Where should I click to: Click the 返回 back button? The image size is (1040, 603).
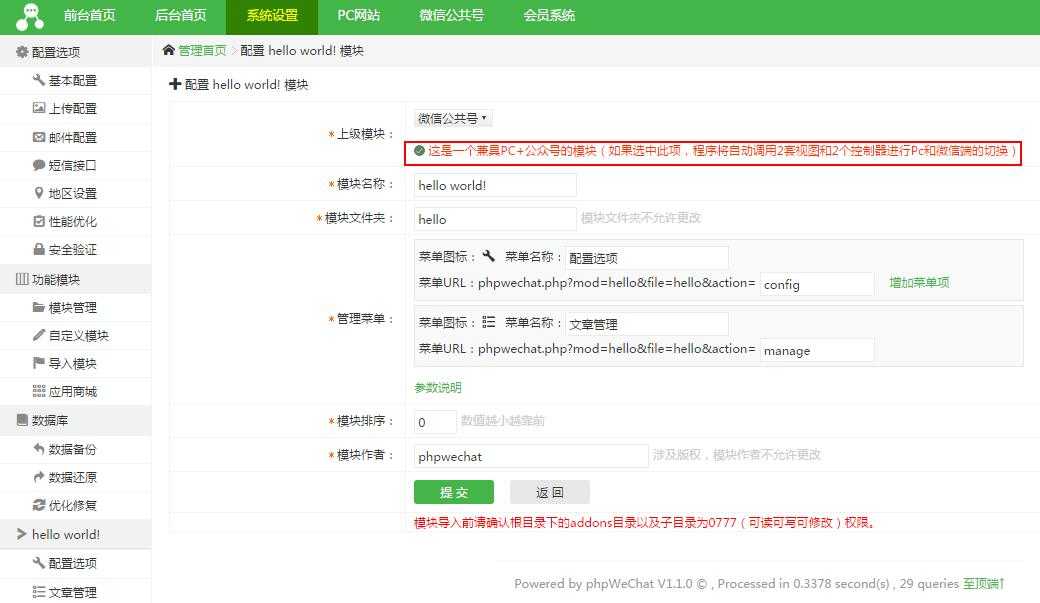(x=549, y=492)
